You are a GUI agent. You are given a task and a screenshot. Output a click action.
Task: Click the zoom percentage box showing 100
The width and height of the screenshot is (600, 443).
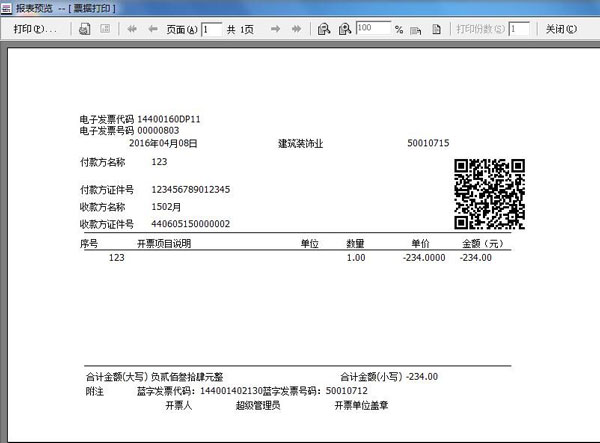click(372, 29)
